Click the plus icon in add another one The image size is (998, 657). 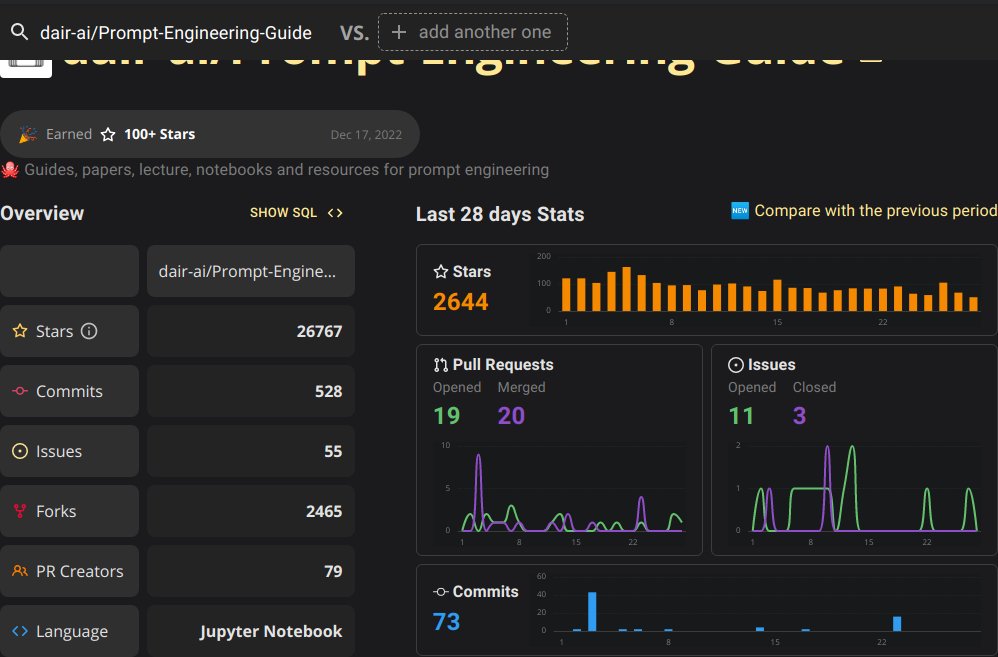pos(398,32)
